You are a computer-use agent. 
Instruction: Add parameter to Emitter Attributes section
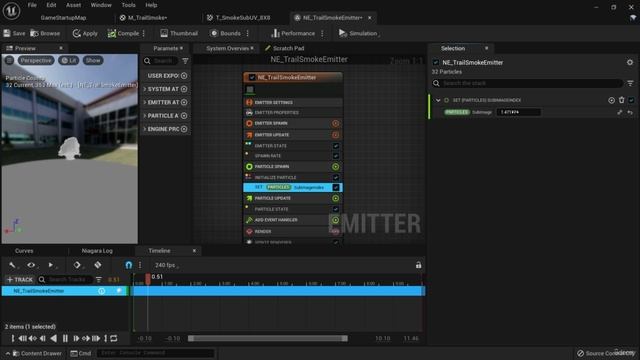pyautogui.click(x=184, y=102)
